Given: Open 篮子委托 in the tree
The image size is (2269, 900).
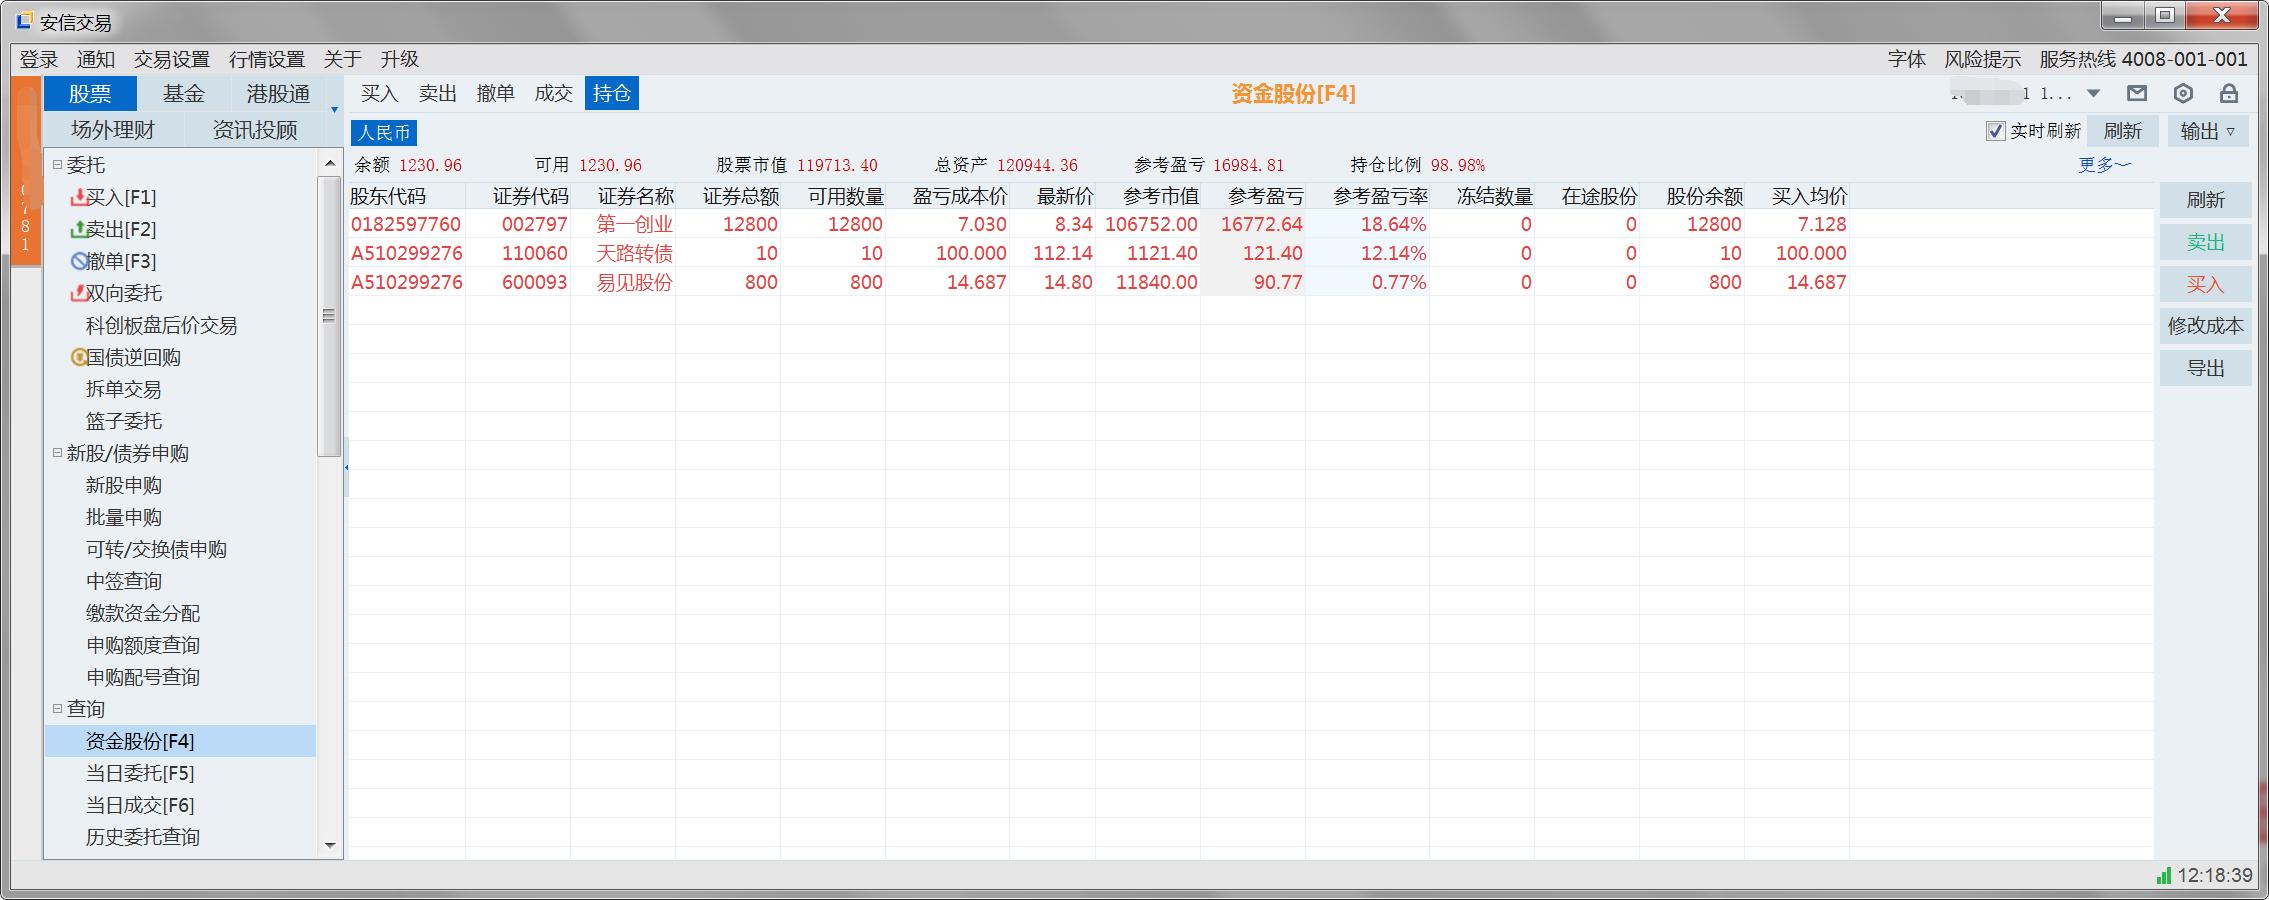Looking at the screenshot, I should pyautogui.click(x=124, y=421).
